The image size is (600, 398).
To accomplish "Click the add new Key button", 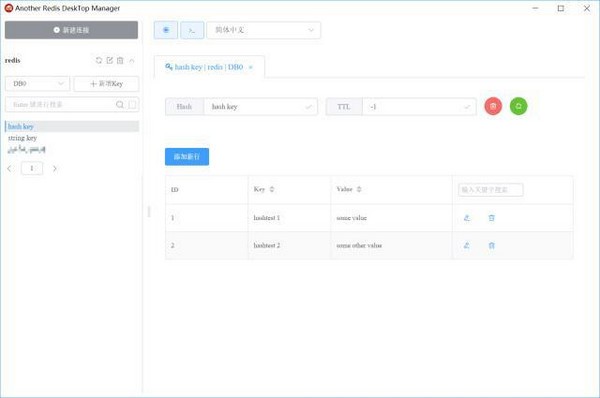I will point(106,83).
